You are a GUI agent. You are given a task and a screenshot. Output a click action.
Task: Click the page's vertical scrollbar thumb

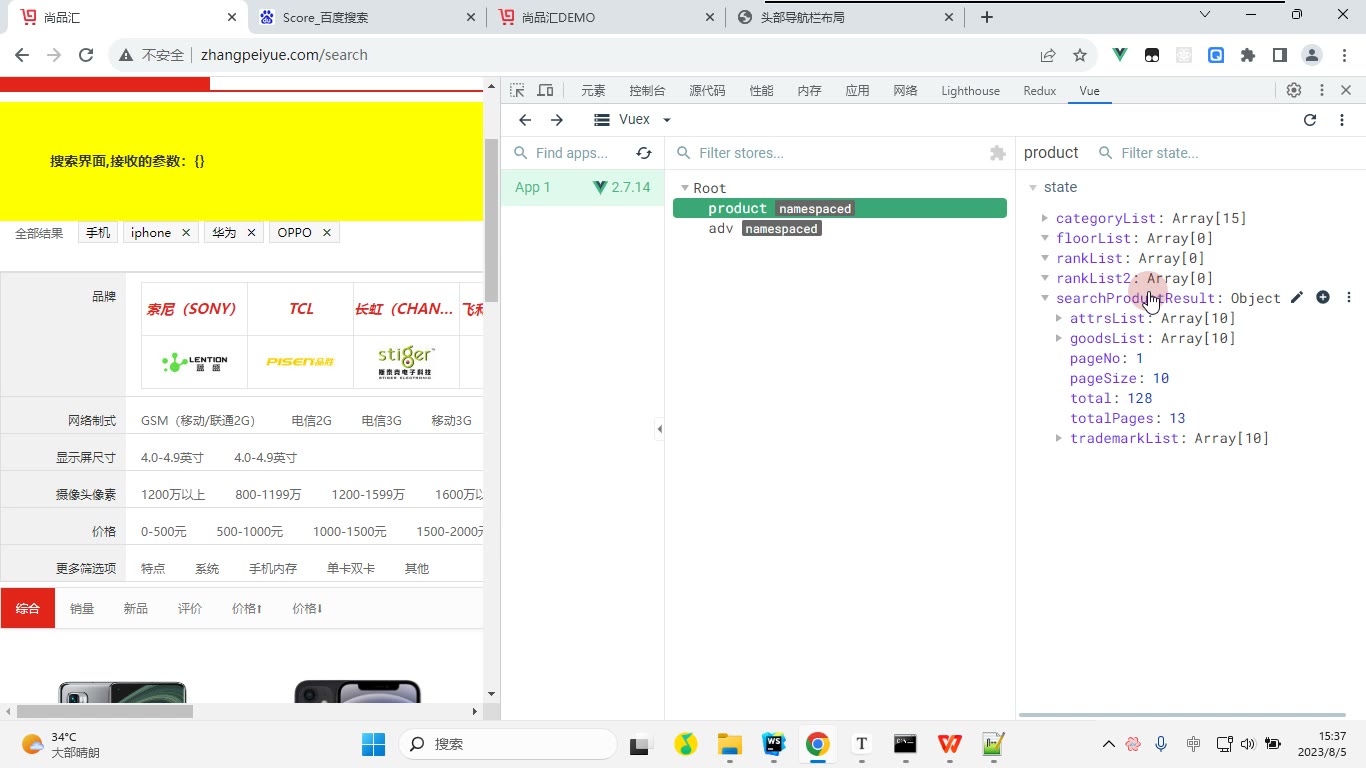(490, 220)
